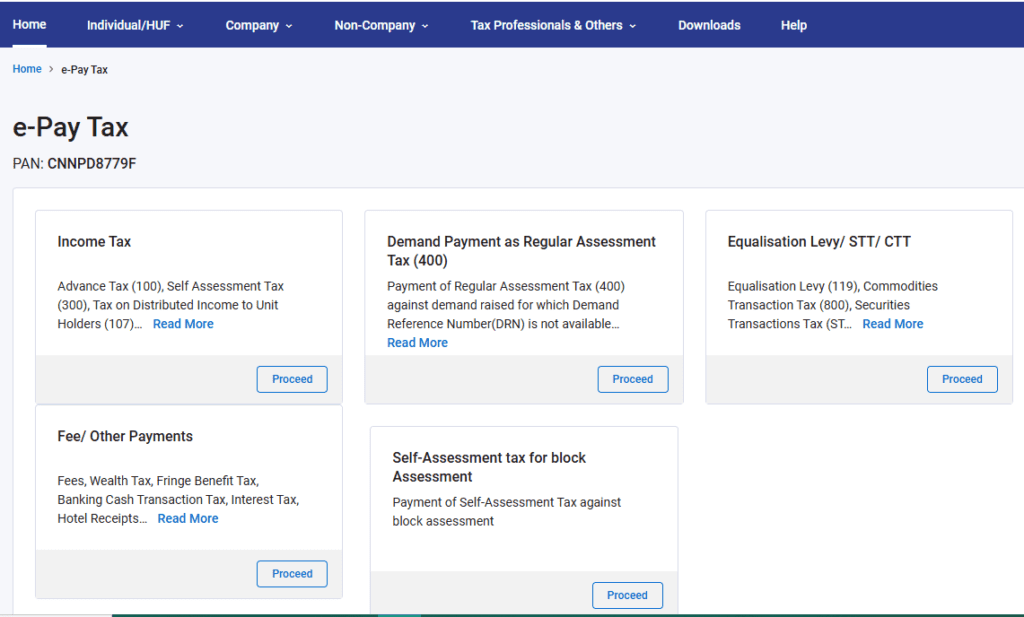1024x617 pixels.
Task: Click the Home breadcrumb link
Action: [27, 70]
